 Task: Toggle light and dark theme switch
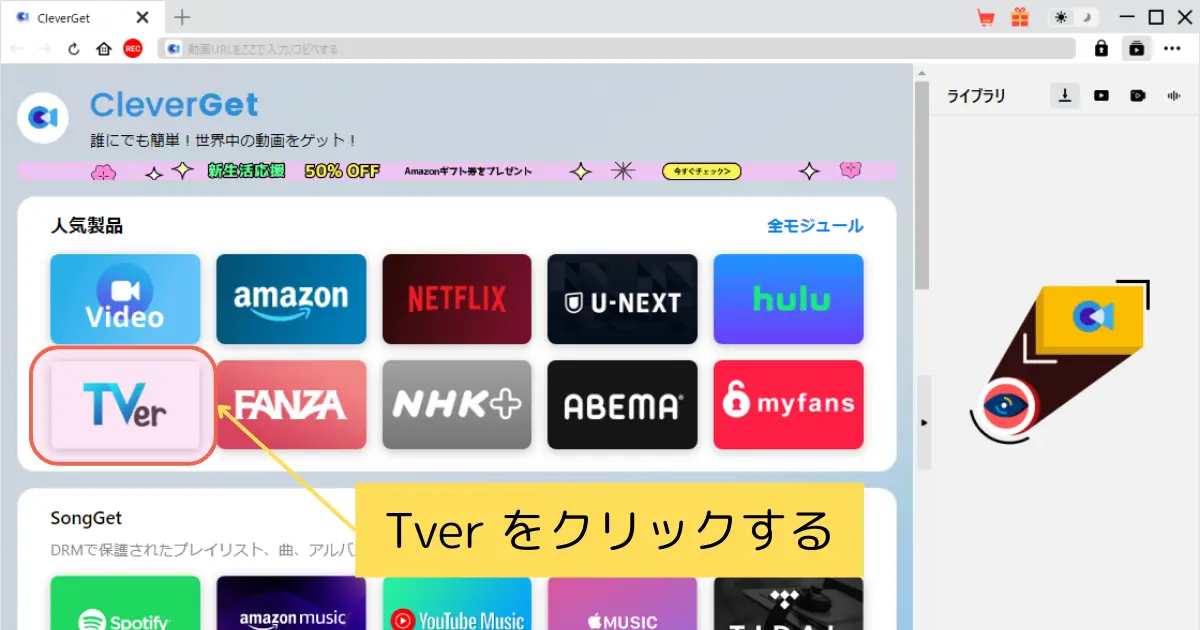coord(1072,17)
